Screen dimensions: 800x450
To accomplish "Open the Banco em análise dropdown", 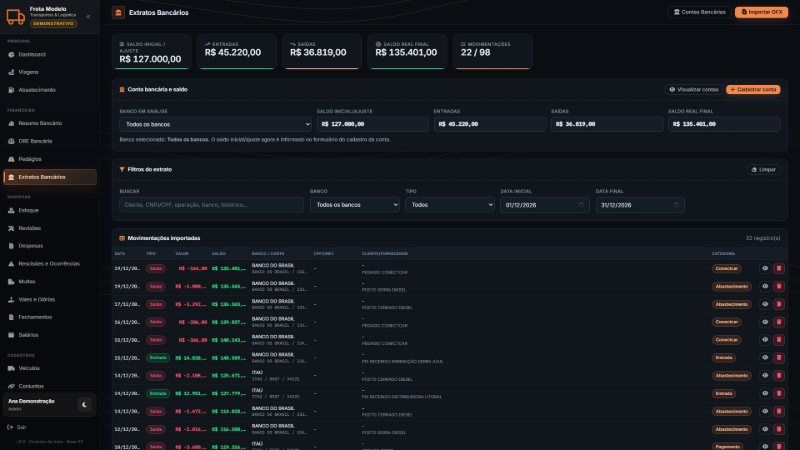I will 215,124.
